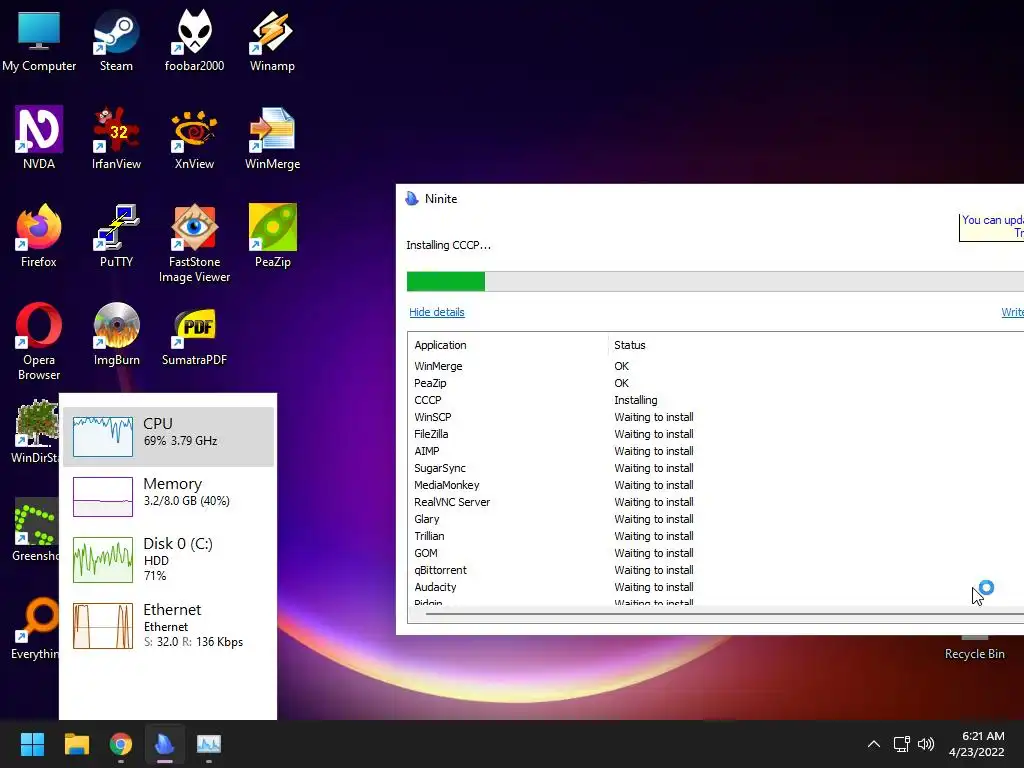Launch PuTTY desktop icon
The width and height of the screenshot is (1024, 768).
tap(116, 236)
